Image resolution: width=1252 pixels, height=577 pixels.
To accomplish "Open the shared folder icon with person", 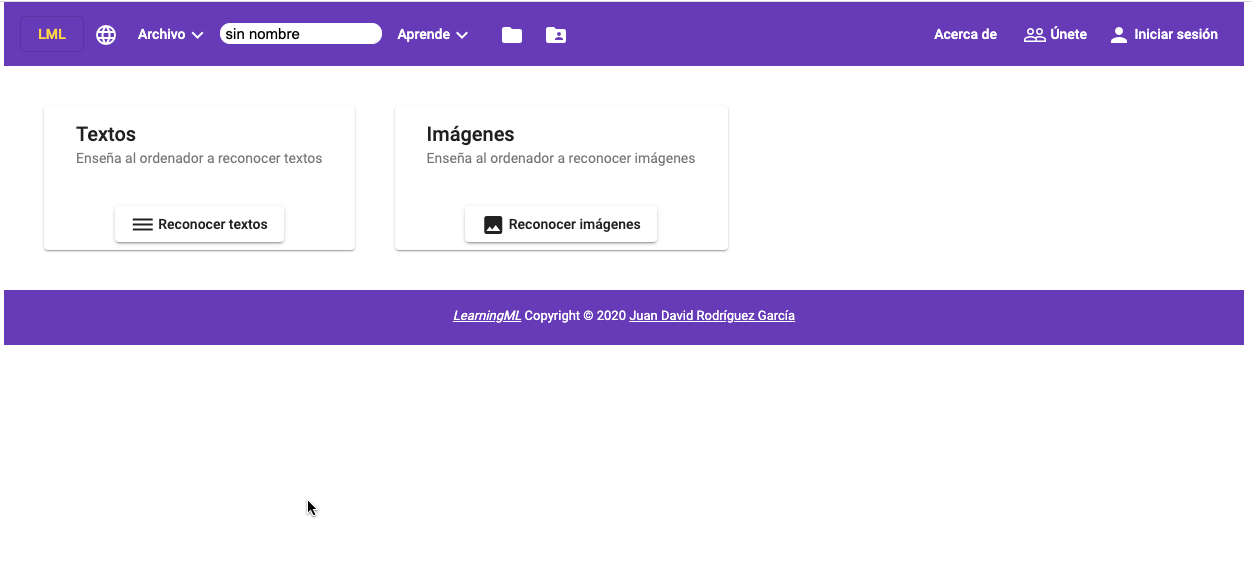I will point(556,35).
